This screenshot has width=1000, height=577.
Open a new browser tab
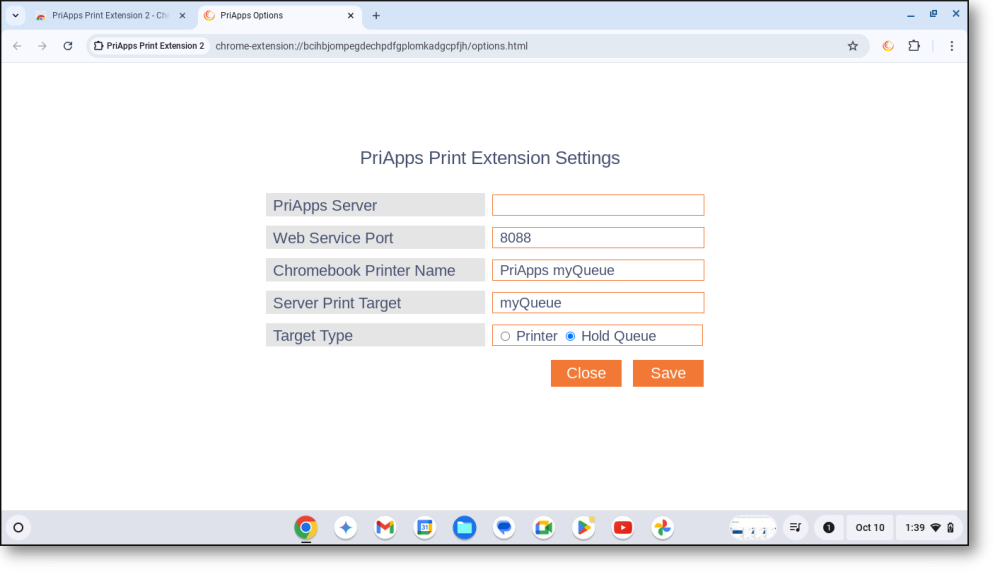tap(376, 16)
